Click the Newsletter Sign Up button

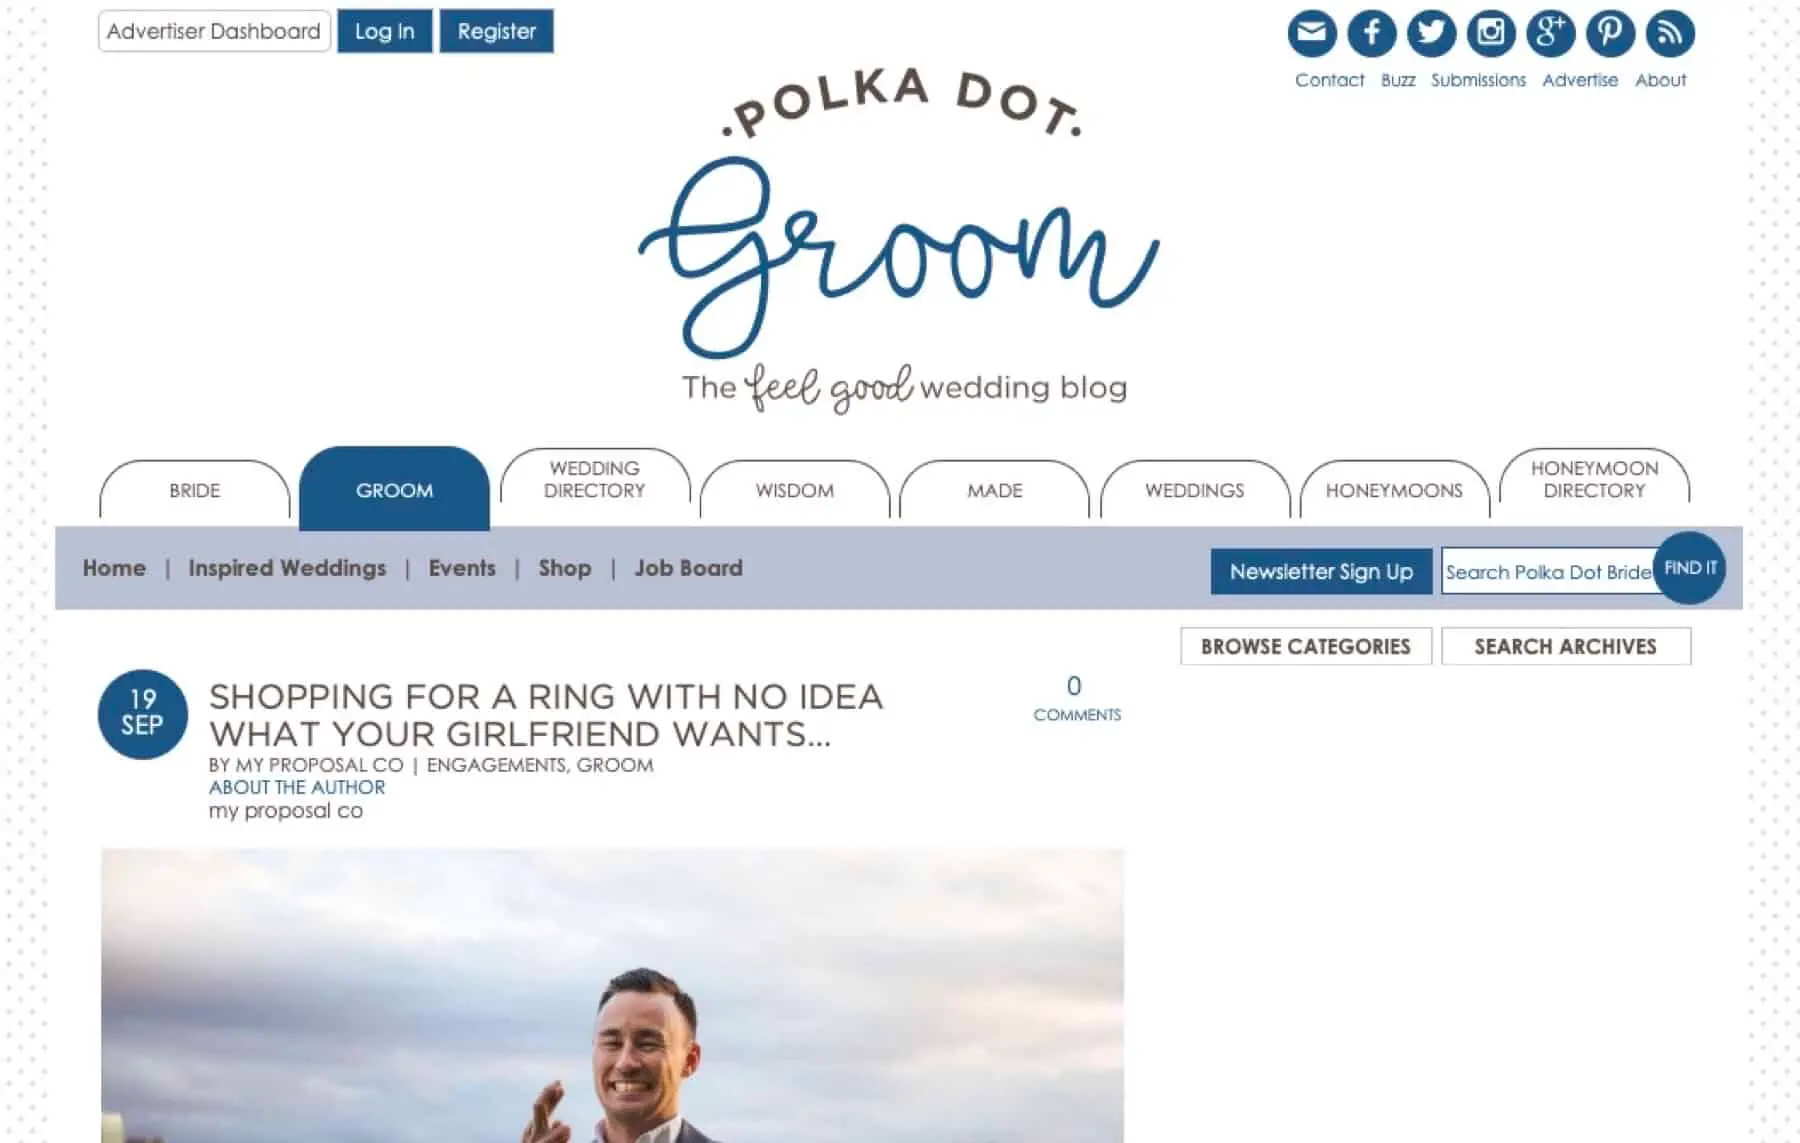pyautogui.click(x=1321, y=571)
